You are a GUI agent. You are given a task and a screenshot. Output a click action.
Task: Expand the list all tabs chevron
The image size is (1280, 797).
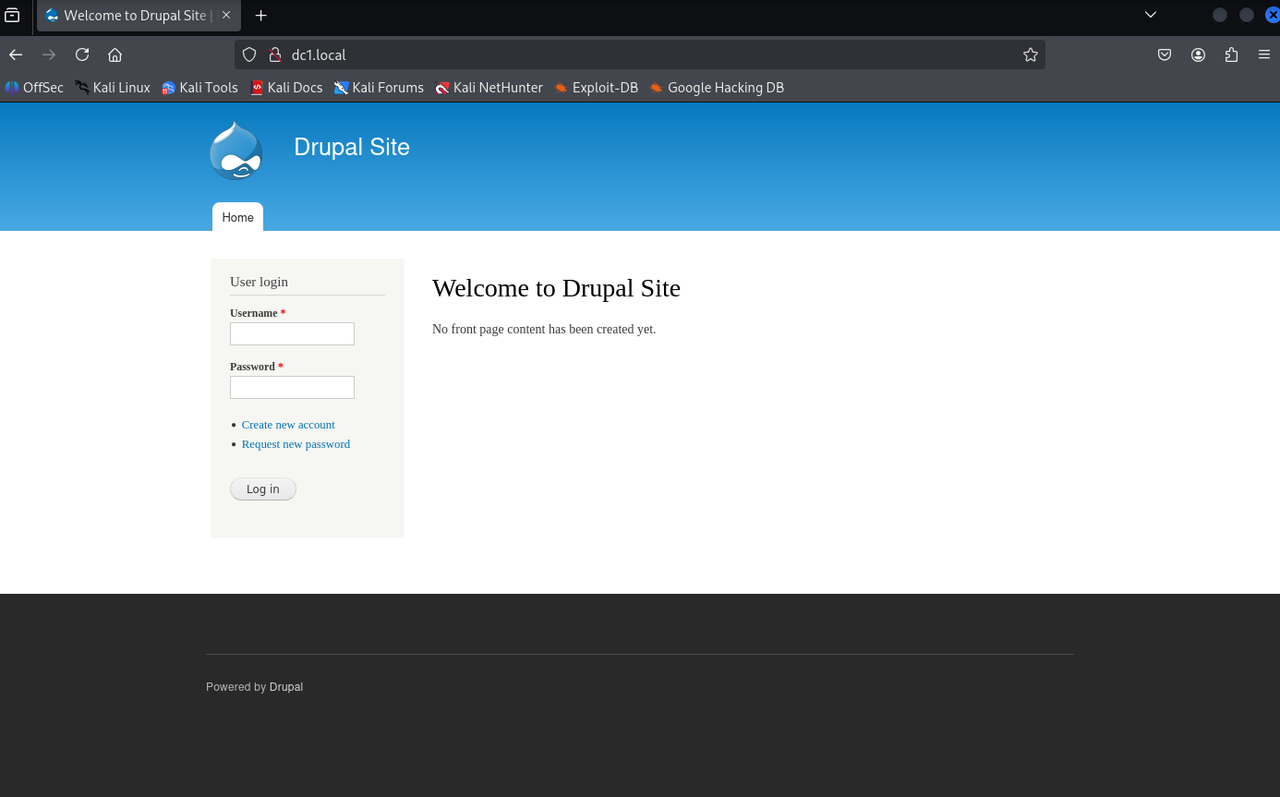point(1151,15)
